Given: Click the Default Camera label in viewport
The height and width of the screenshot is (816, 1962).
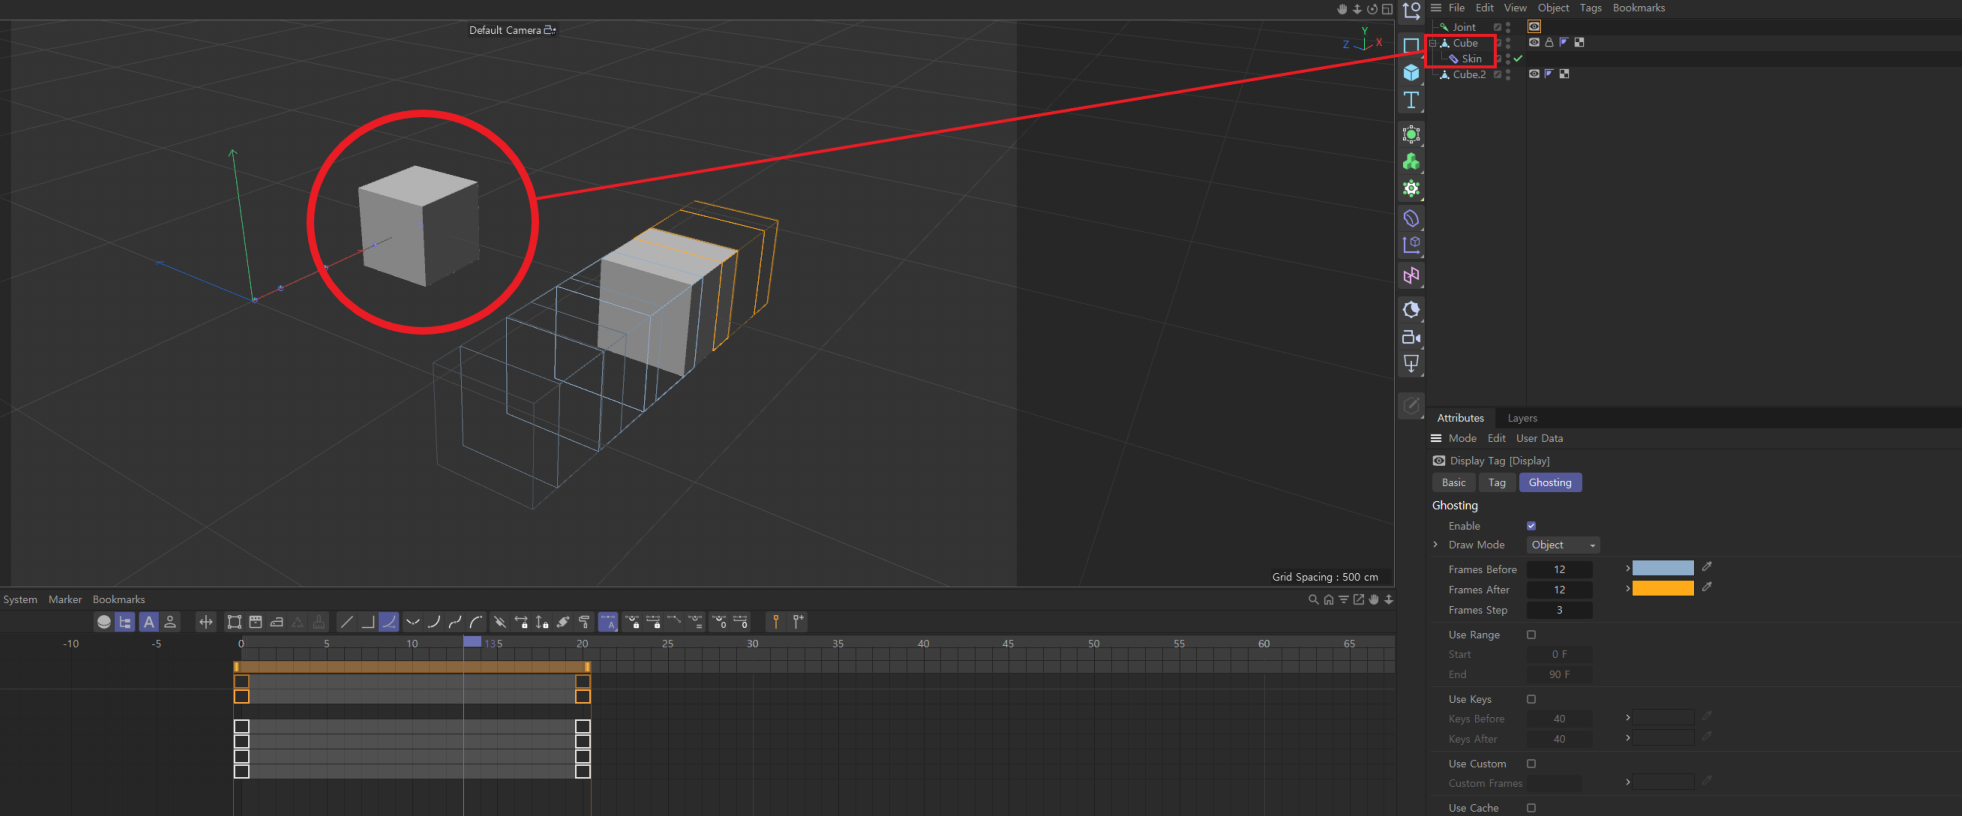Looking at the screenshot, I should [x=505, y=30].
